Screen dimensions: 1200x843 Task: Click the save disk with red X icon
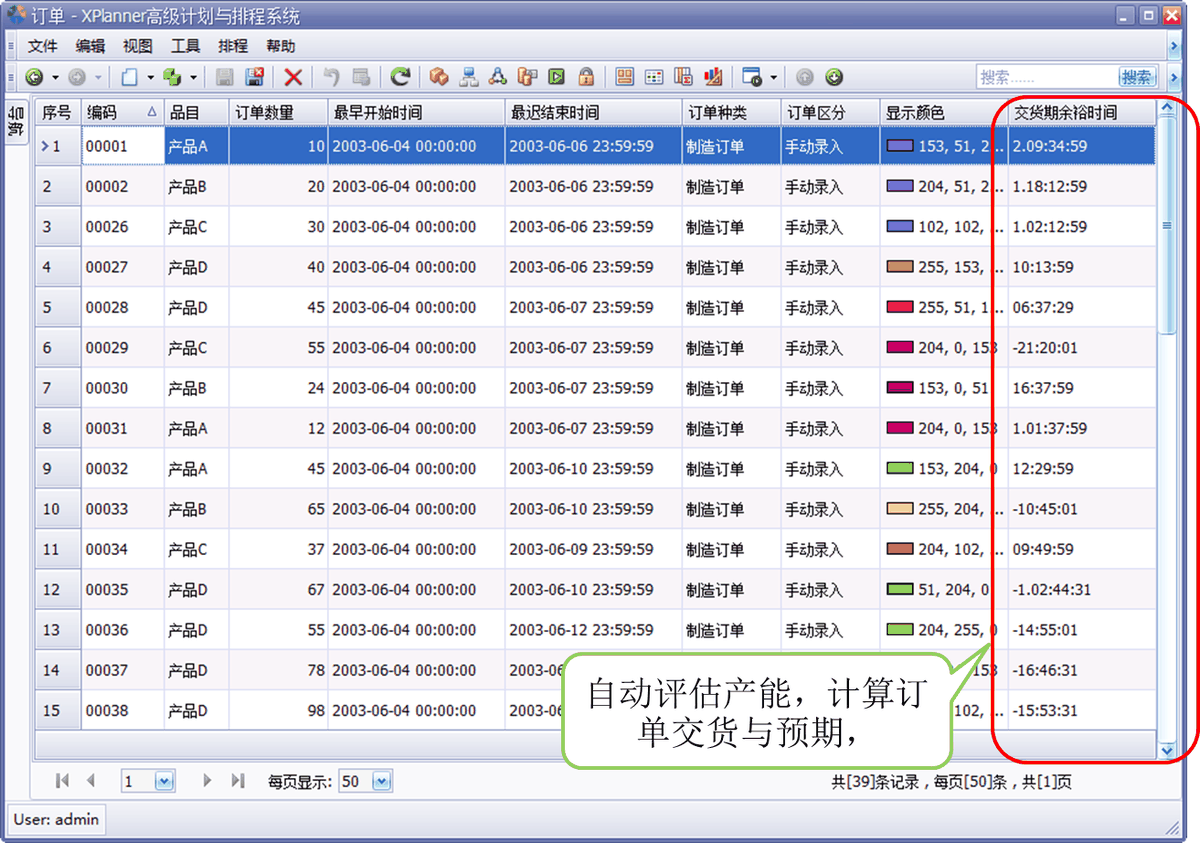254,77
